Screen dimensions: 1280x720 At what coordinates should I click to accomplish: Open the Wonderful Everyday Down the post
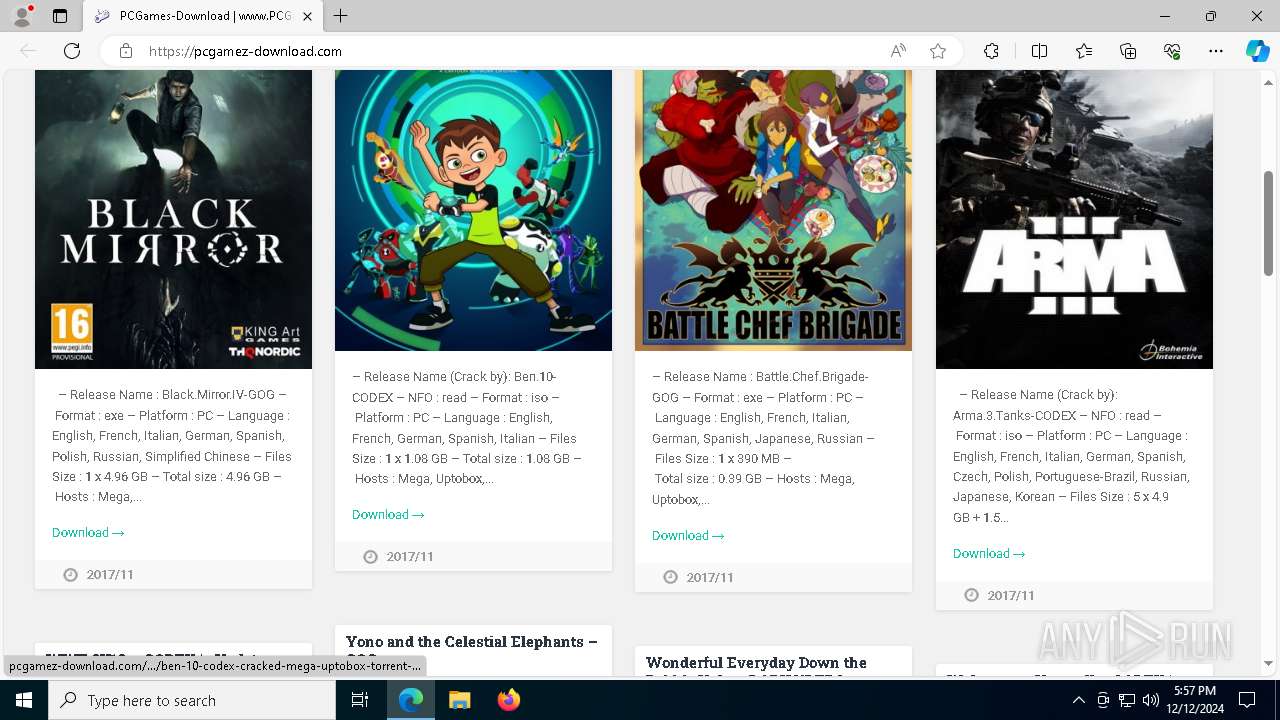point(756,663)
